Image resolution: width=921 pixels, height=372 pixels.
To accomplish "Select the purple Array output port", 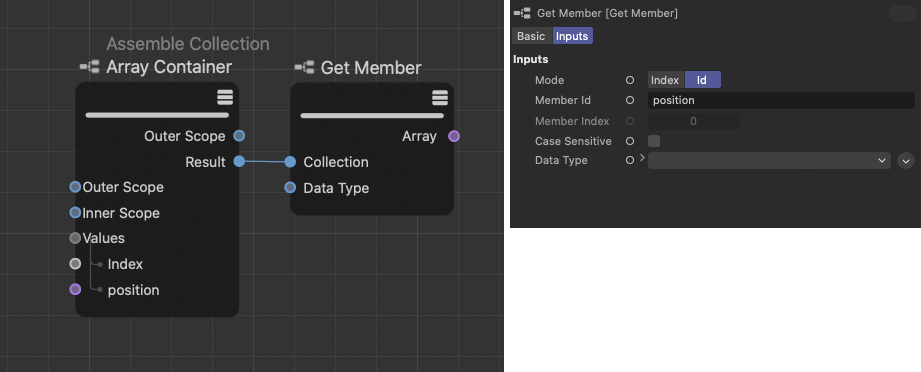I will 454,136.
